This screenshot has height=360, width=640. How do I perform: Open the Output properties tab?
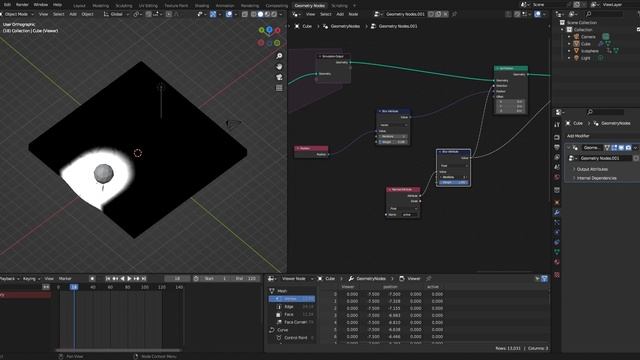point(557,147)
